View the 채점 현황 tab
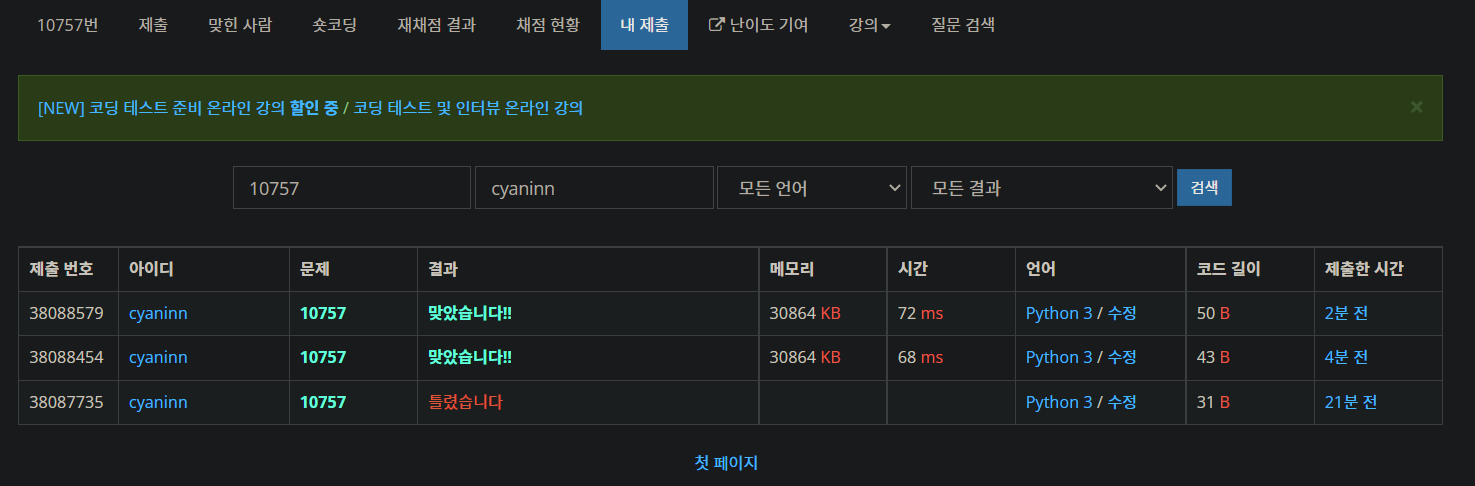 click(x=548, y=25)
